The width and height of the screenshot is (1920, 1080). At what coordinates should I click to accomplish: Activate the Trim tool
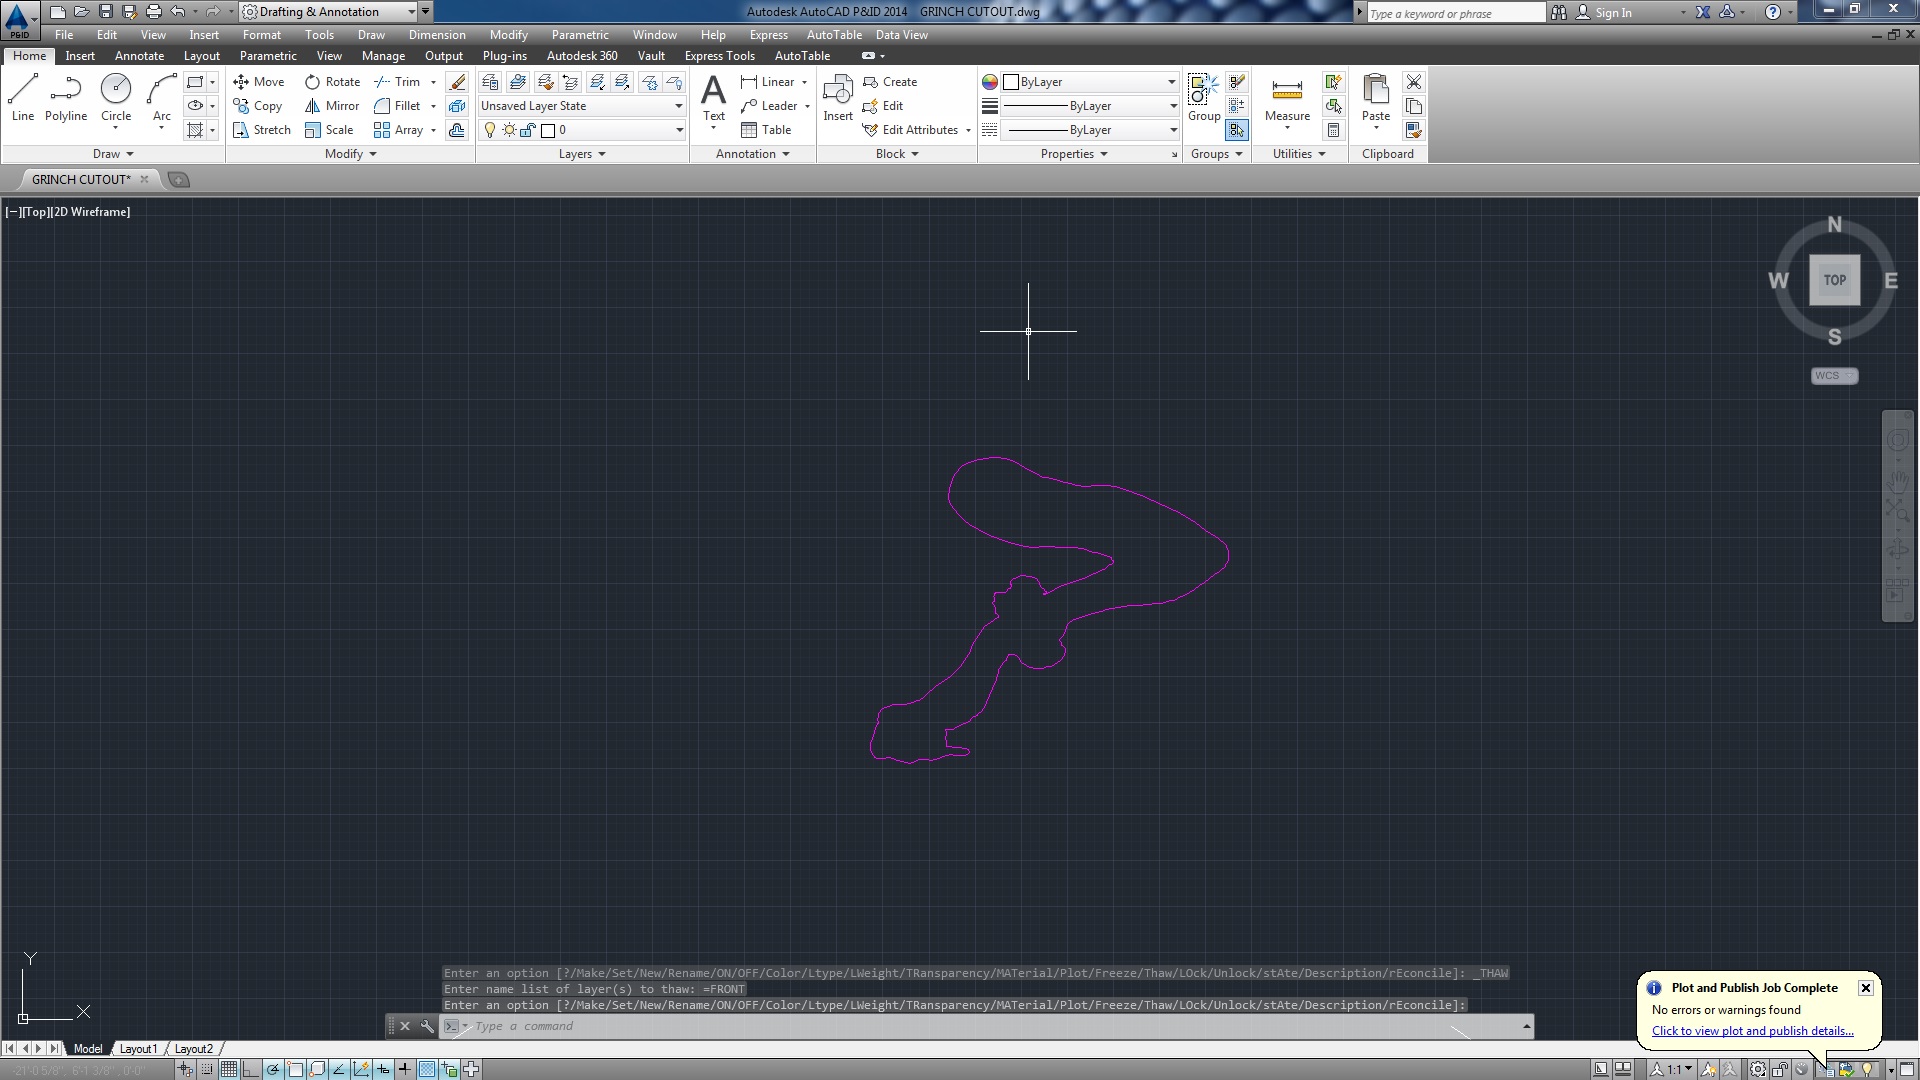(398, 82)
